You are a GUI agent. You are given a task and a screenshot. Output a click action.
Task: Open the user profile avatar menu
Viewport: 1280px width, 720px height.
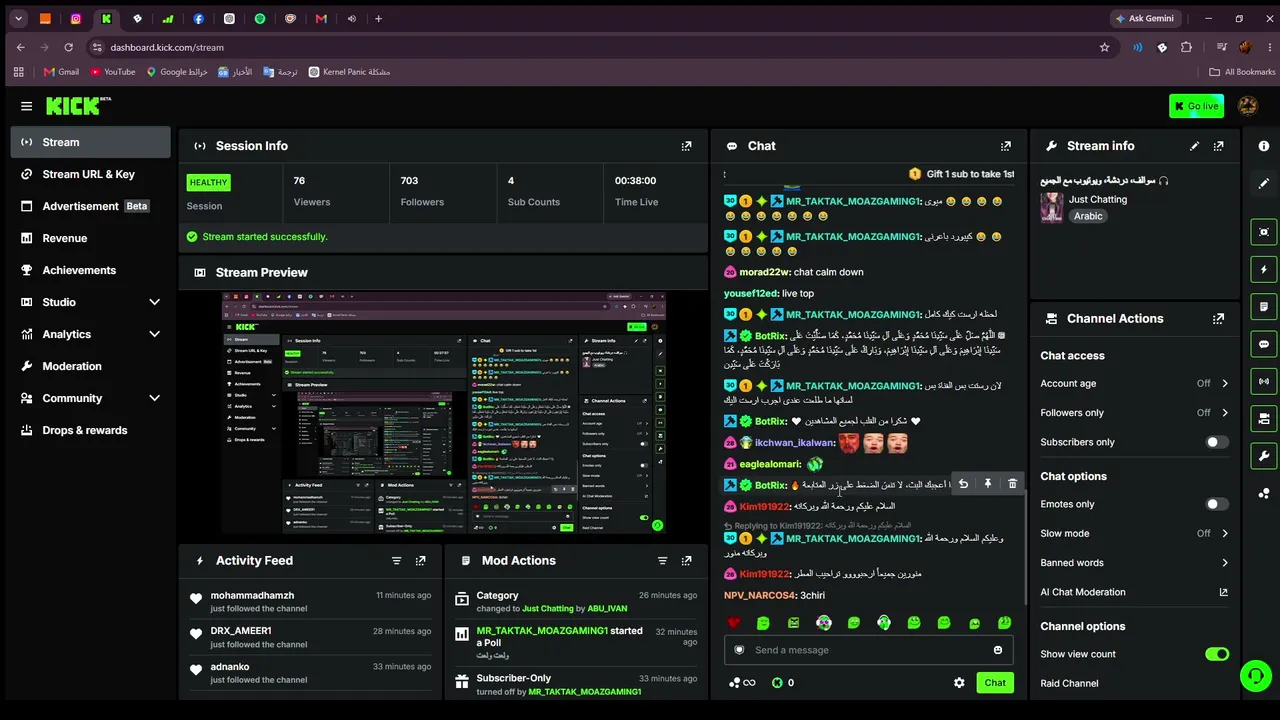(1247, 106)
